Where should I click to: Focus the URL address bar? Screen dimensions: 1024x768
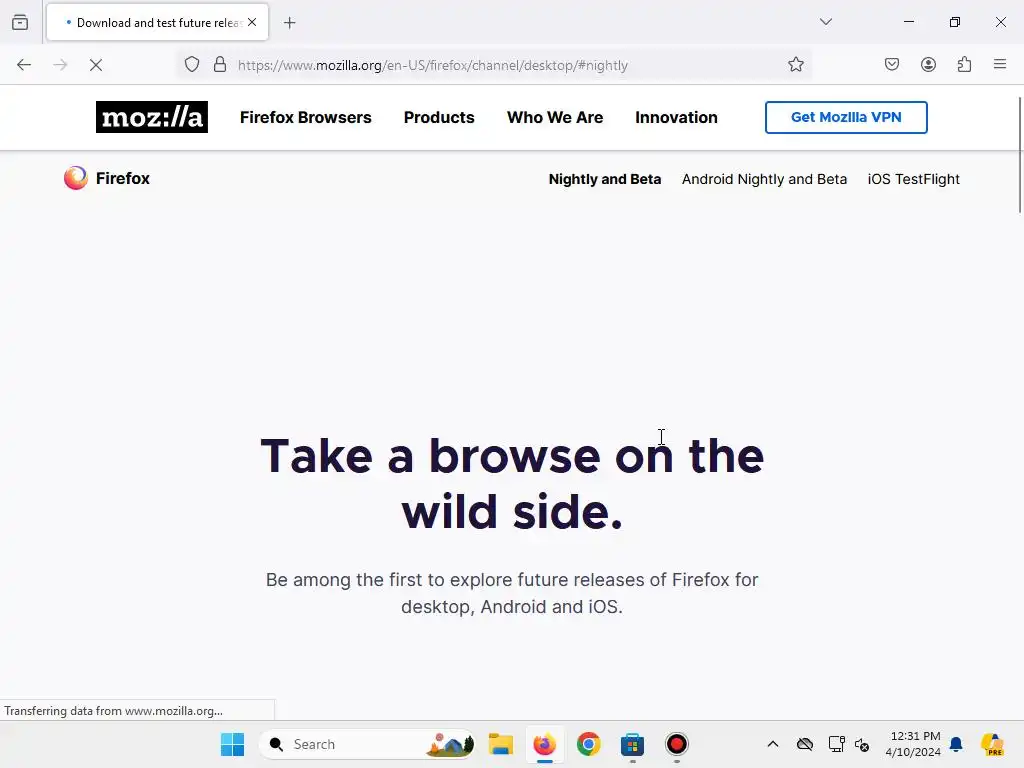pyautogui.click(x=494, y=65)
